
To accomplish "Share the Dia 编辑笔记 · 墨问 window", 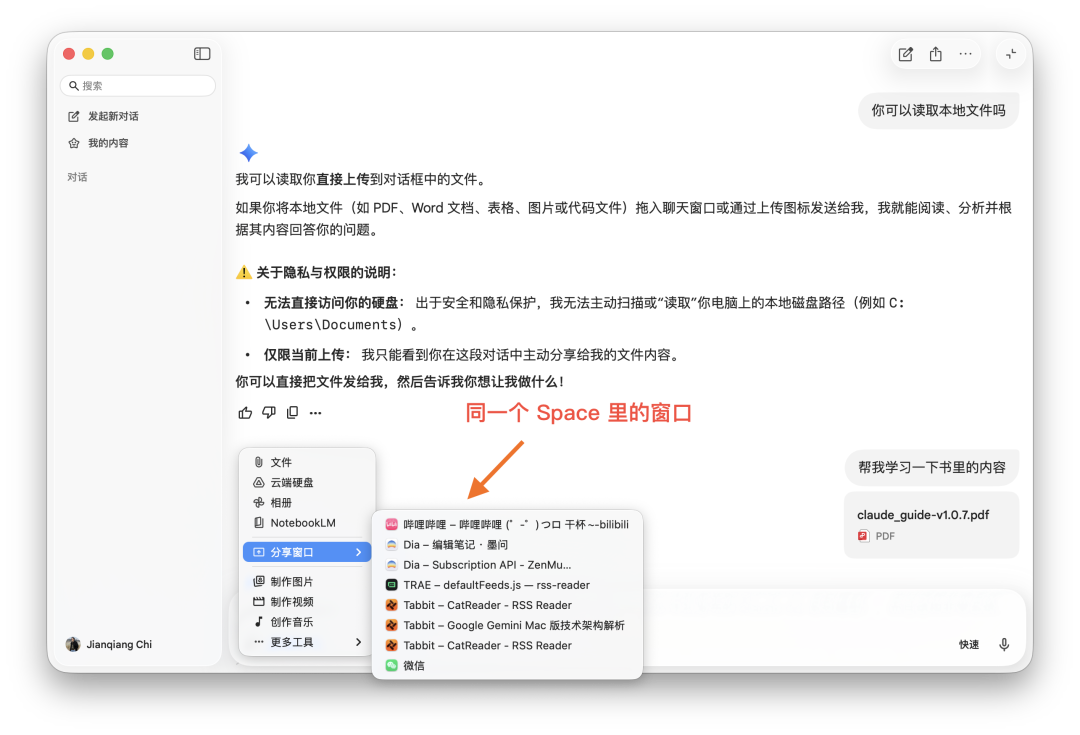I will (x=507, y=544).
